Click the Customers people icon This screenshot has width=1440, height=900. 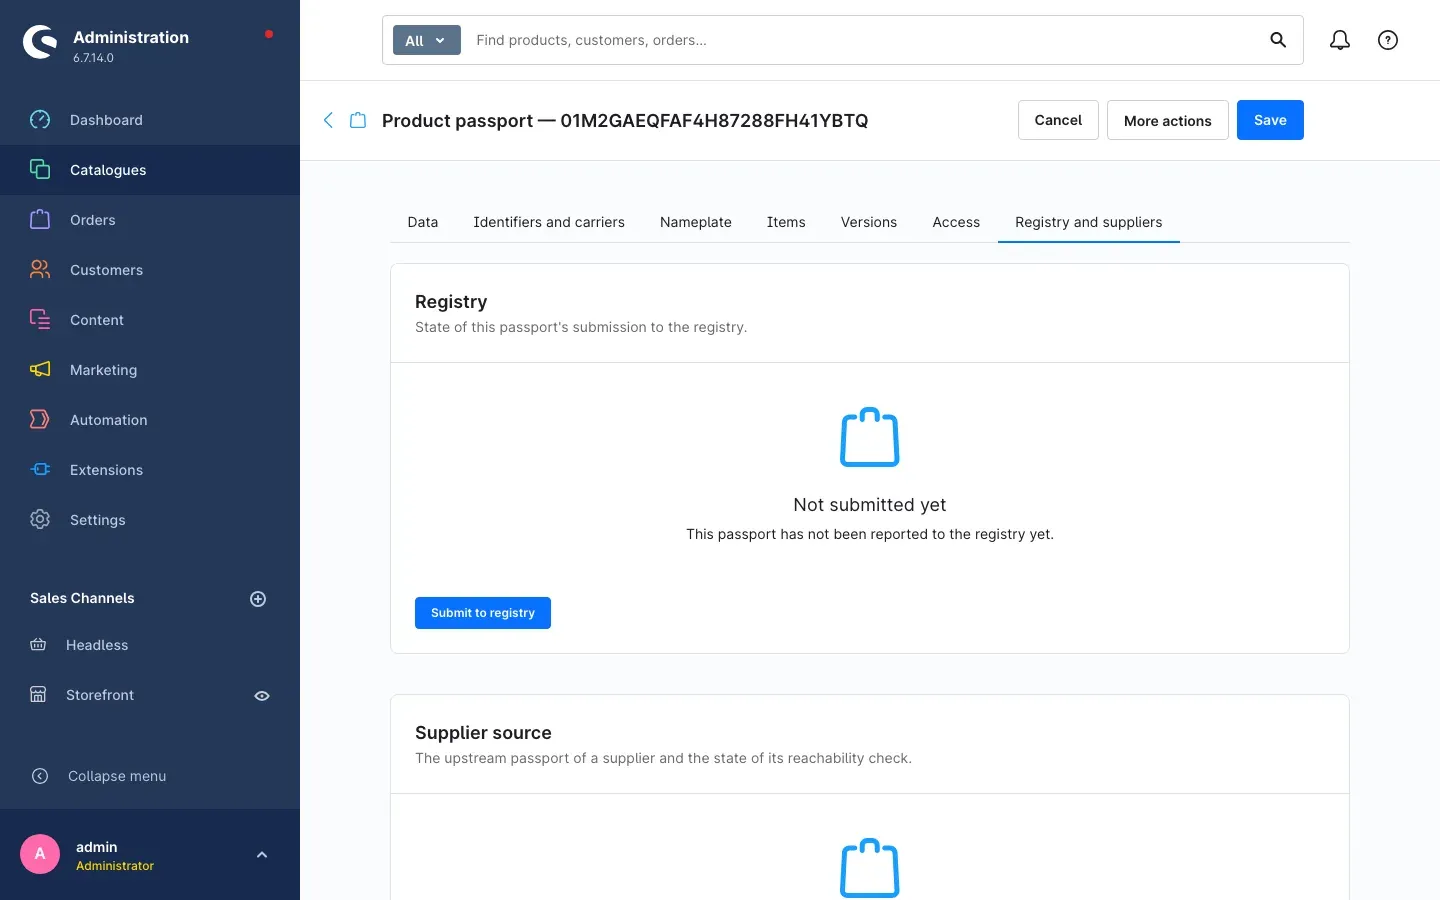[40, 270]
